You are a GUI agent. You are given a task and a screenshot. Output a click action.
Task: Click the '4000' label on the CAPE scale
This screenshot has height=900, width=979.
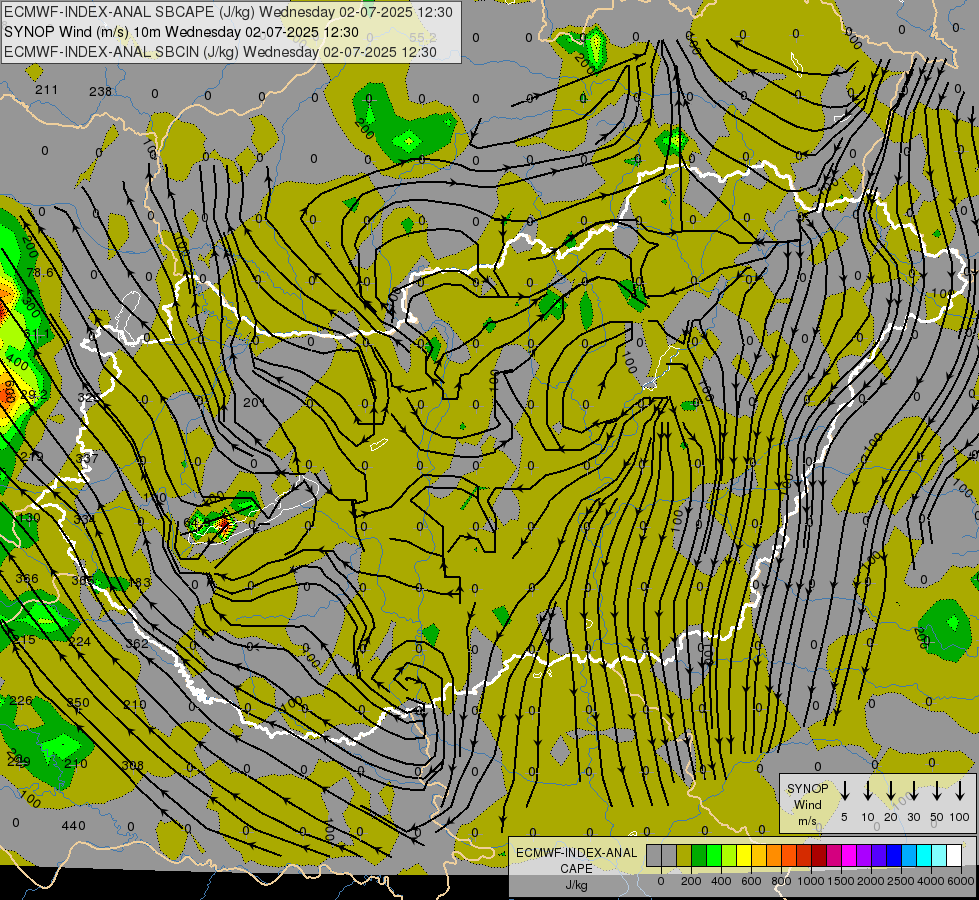pyautogui.click(x=931, y=881)
